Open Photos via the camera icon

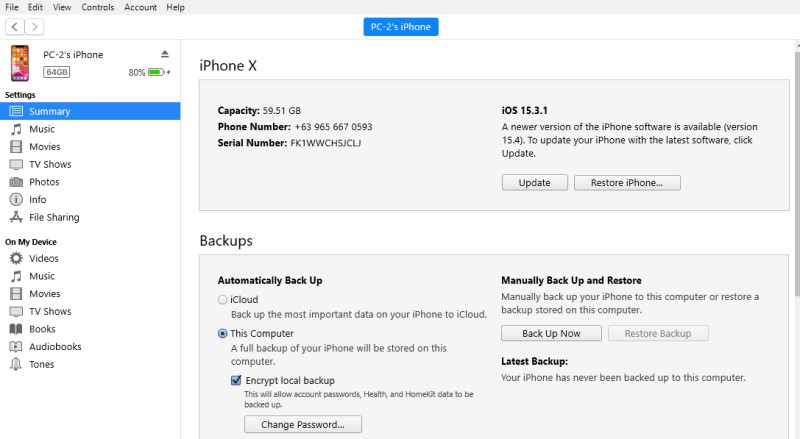coord(17,182)
